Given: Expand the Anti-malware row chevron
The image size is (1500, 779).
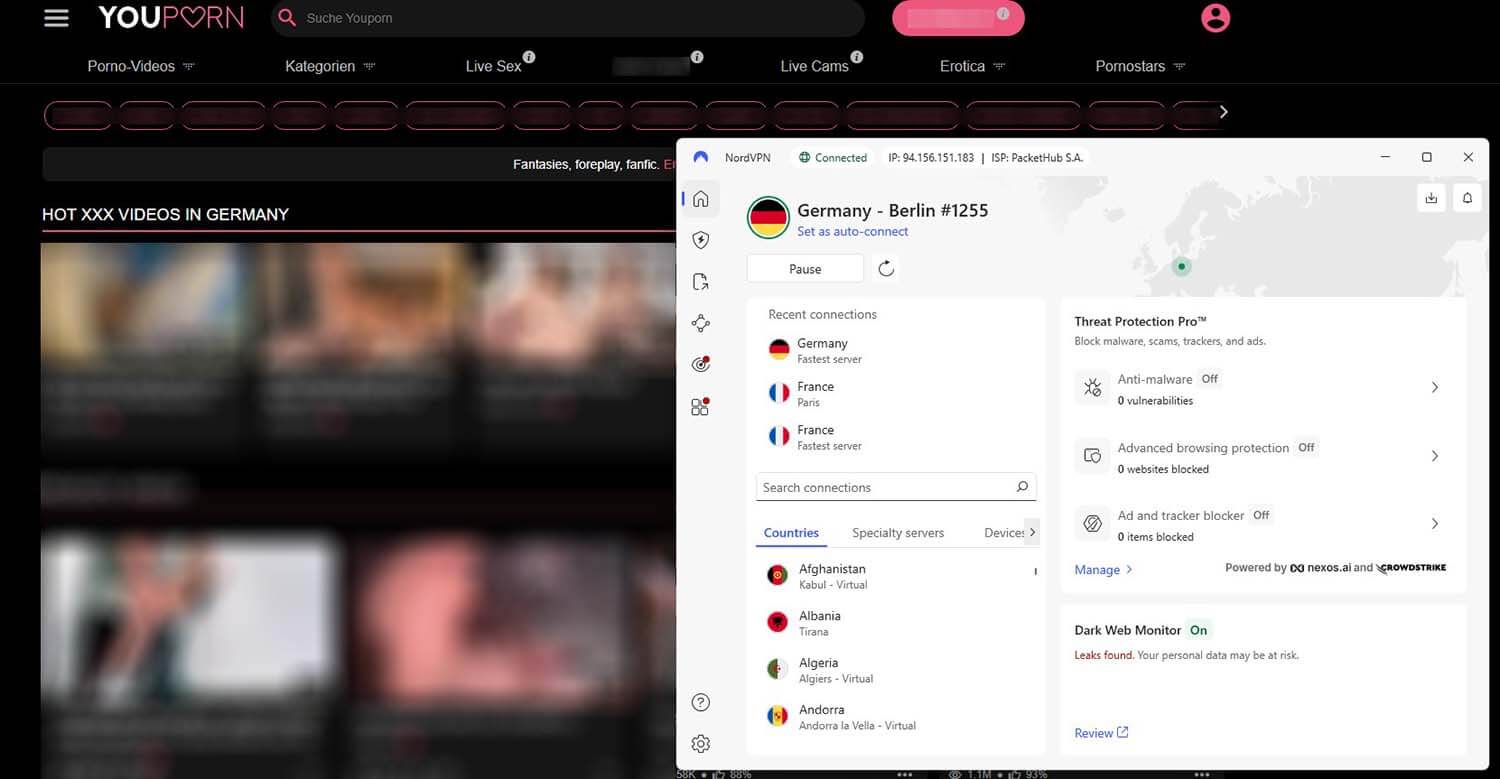Looking at the screenshot, I should (x=1435, y=387).
